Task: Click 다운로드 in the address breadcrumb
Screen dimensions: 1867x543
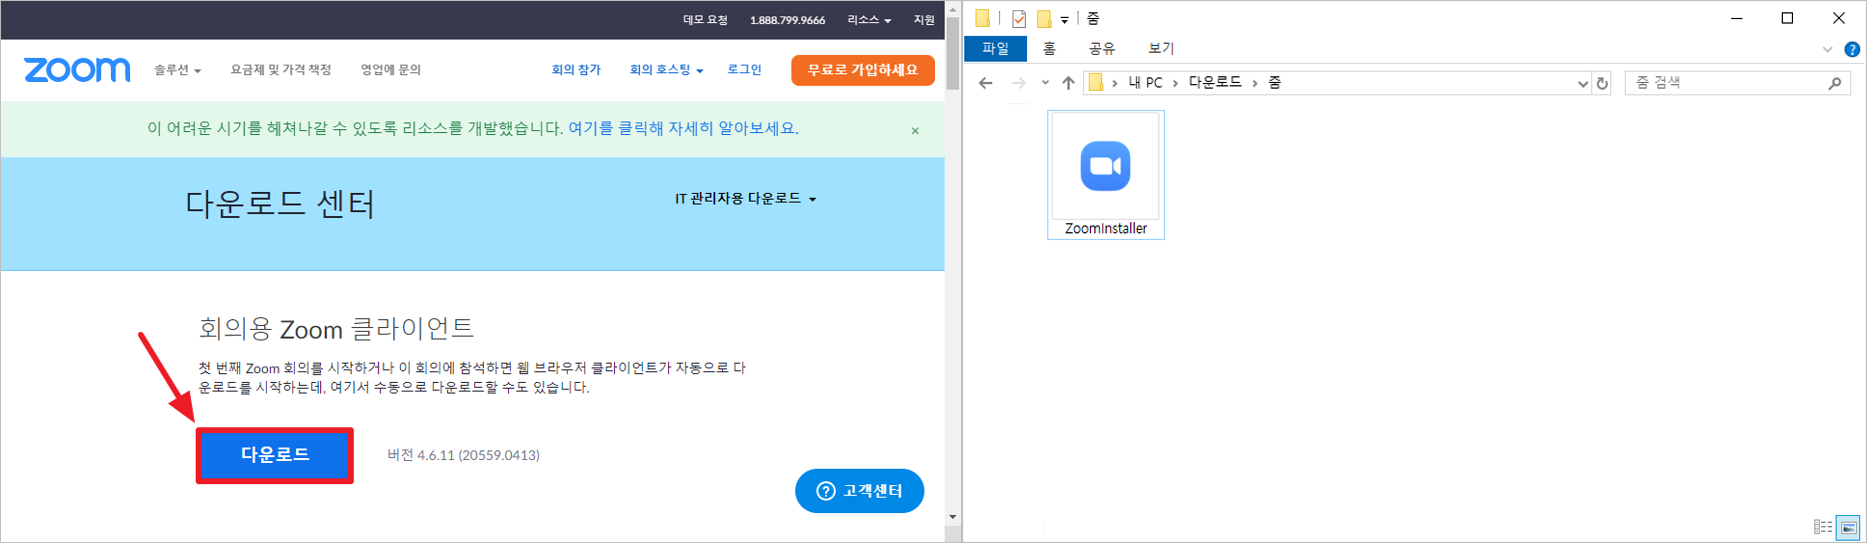Action: pyautogui.click(x=1215, y=83)
